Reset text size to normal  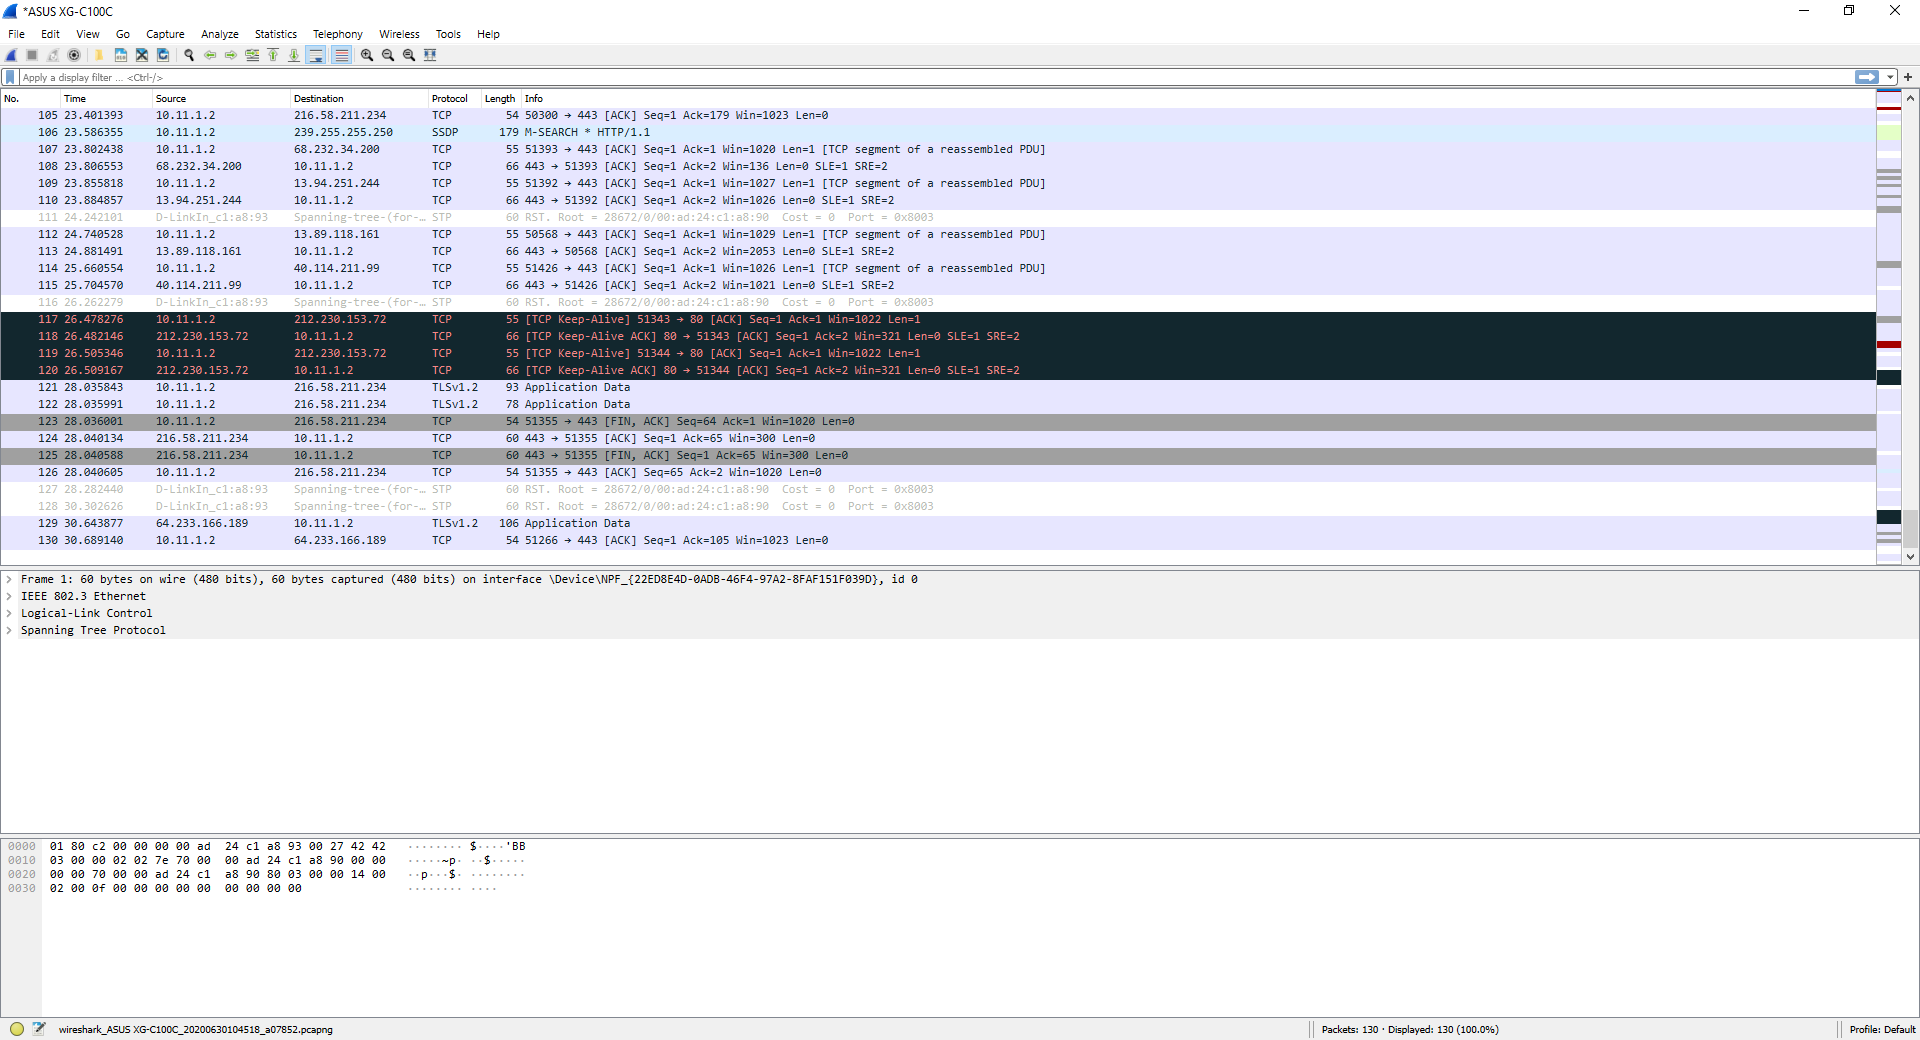tap(409, 55)
